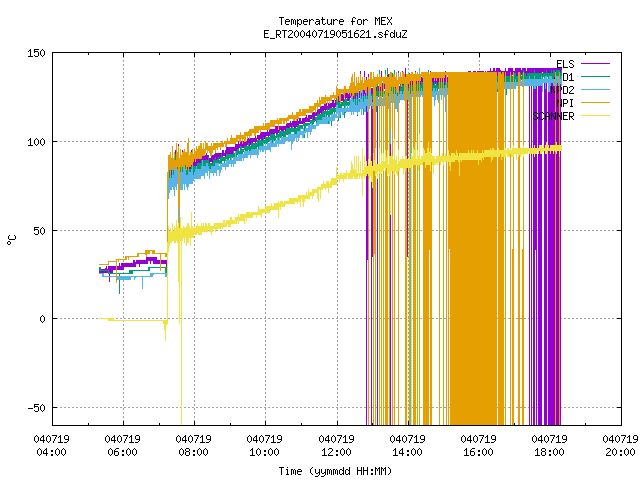This screenshot has width=640, height=480.
Task: Click the SCANNER legend label
Action: [553, 116]
